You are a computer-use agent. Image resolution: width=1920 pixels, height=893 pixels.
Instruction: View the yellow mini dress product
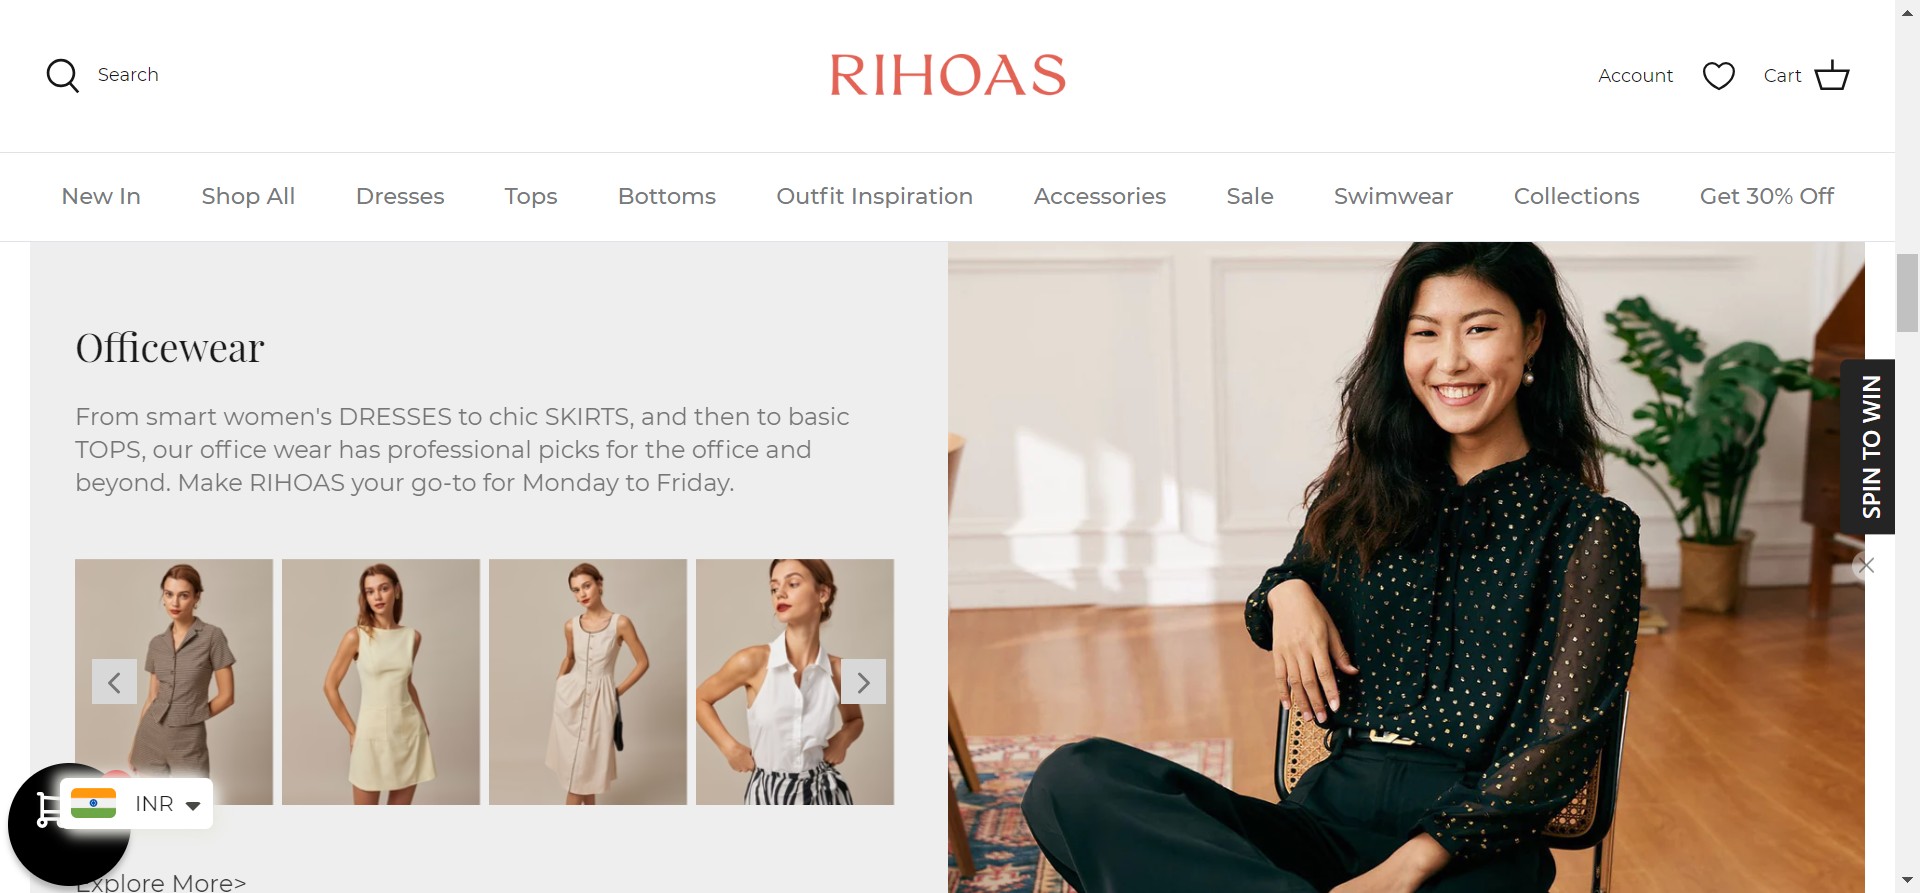381,682
